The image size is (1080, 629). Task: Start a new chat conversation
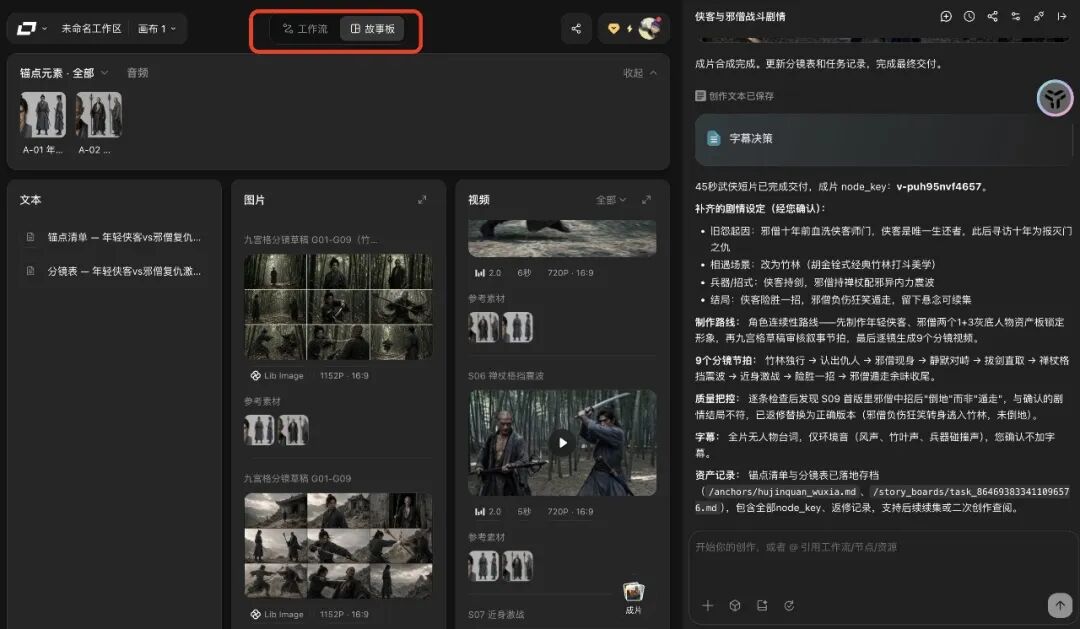click(946, 16)
